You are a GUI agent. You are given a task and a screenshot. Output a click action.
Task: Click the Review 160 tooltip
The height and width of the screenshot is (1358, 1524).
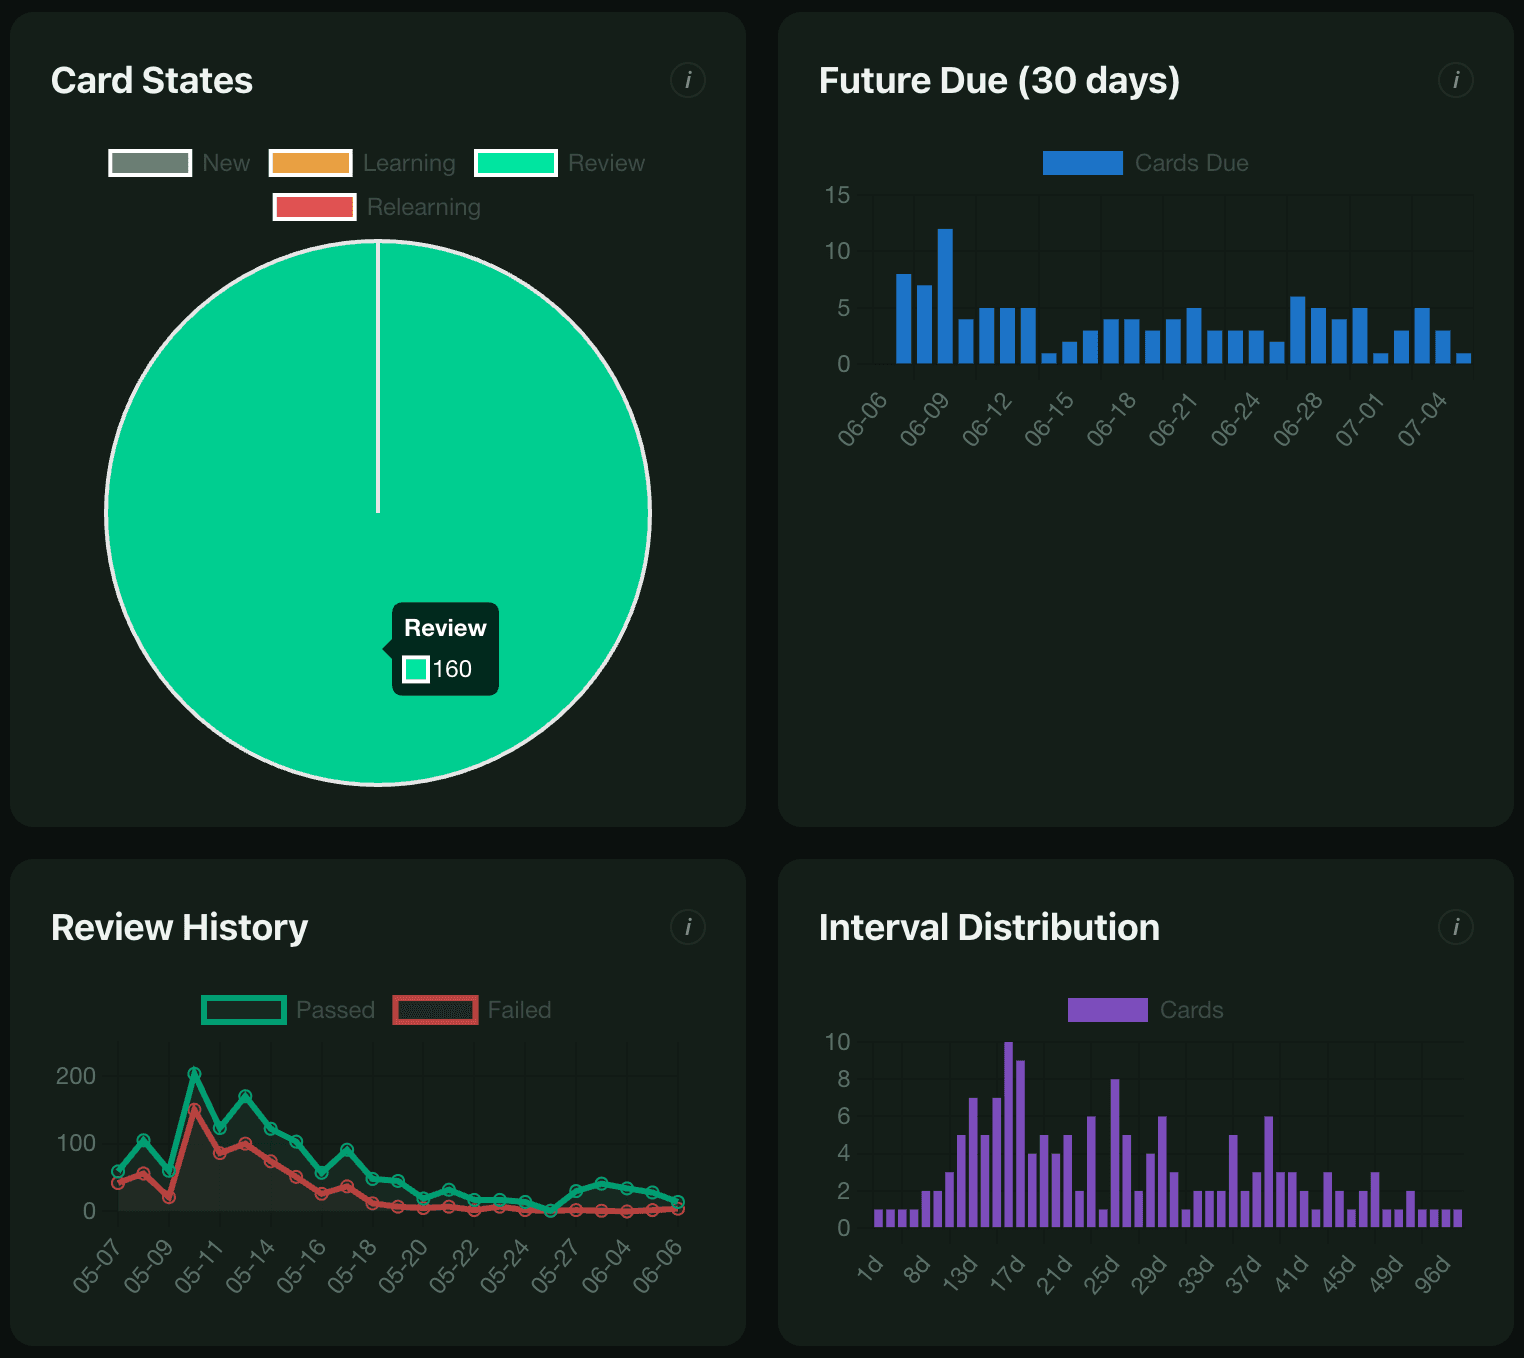click(444, 649)
